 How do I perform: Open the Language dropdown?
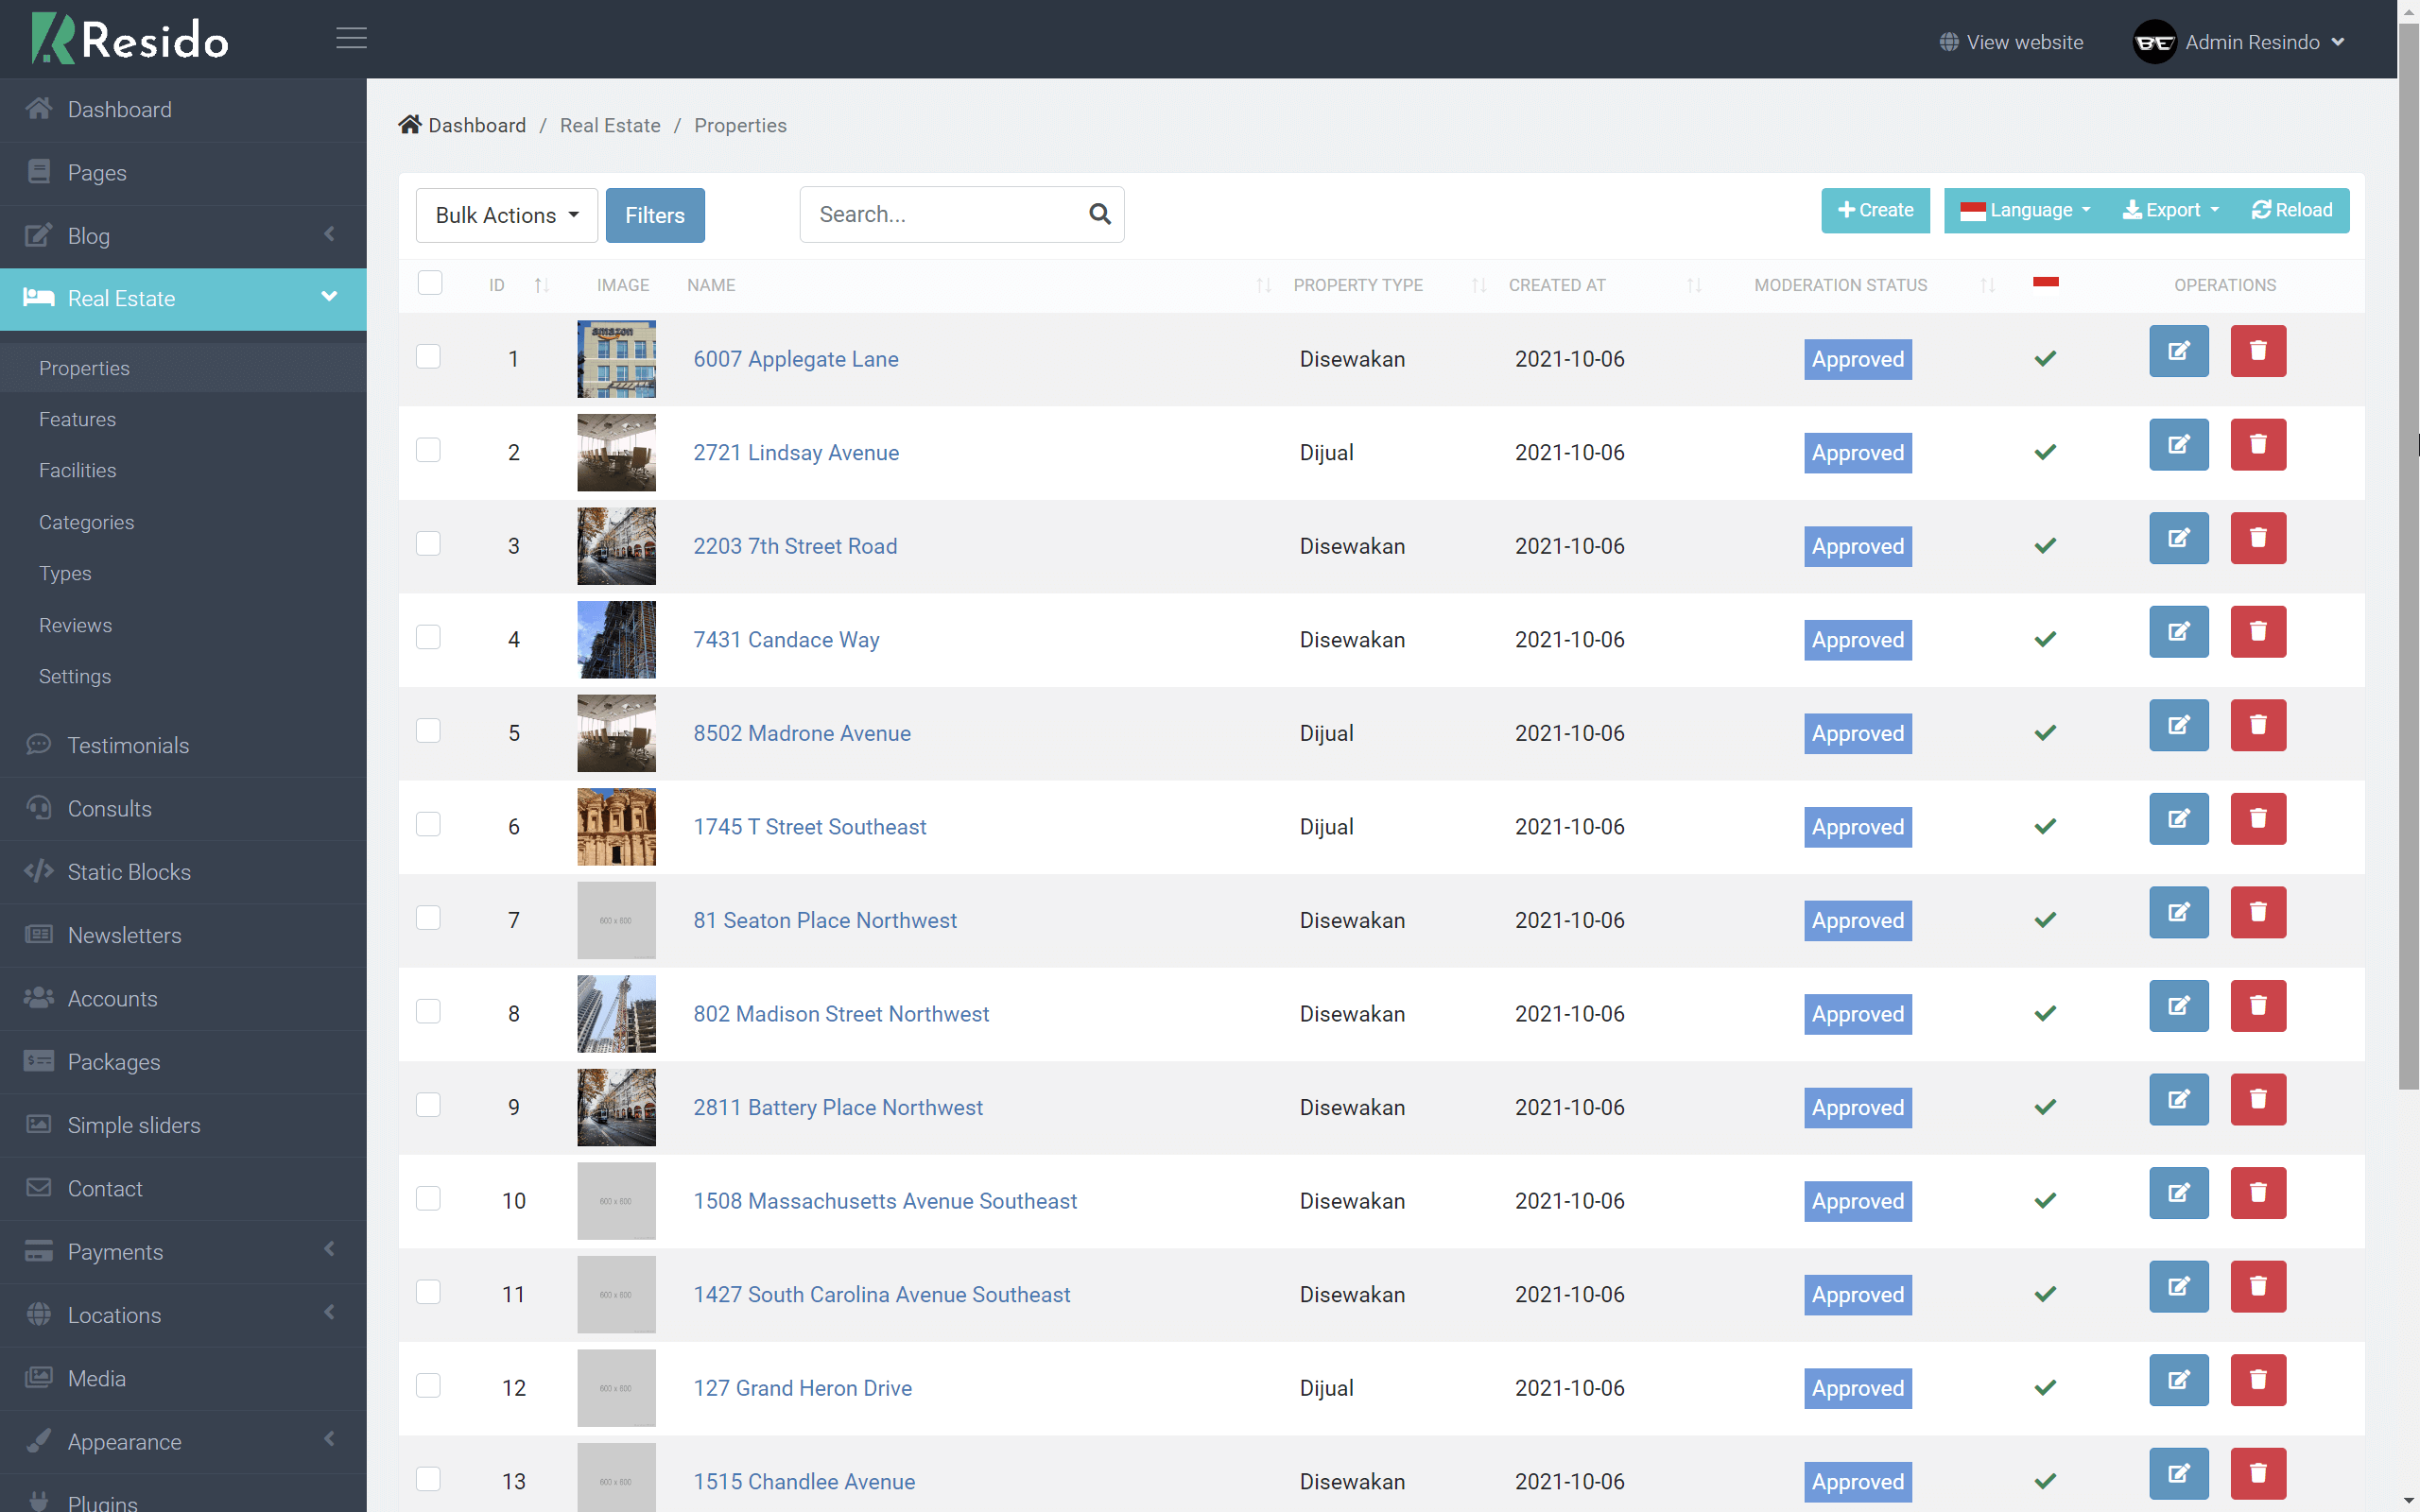point(2024,210)
